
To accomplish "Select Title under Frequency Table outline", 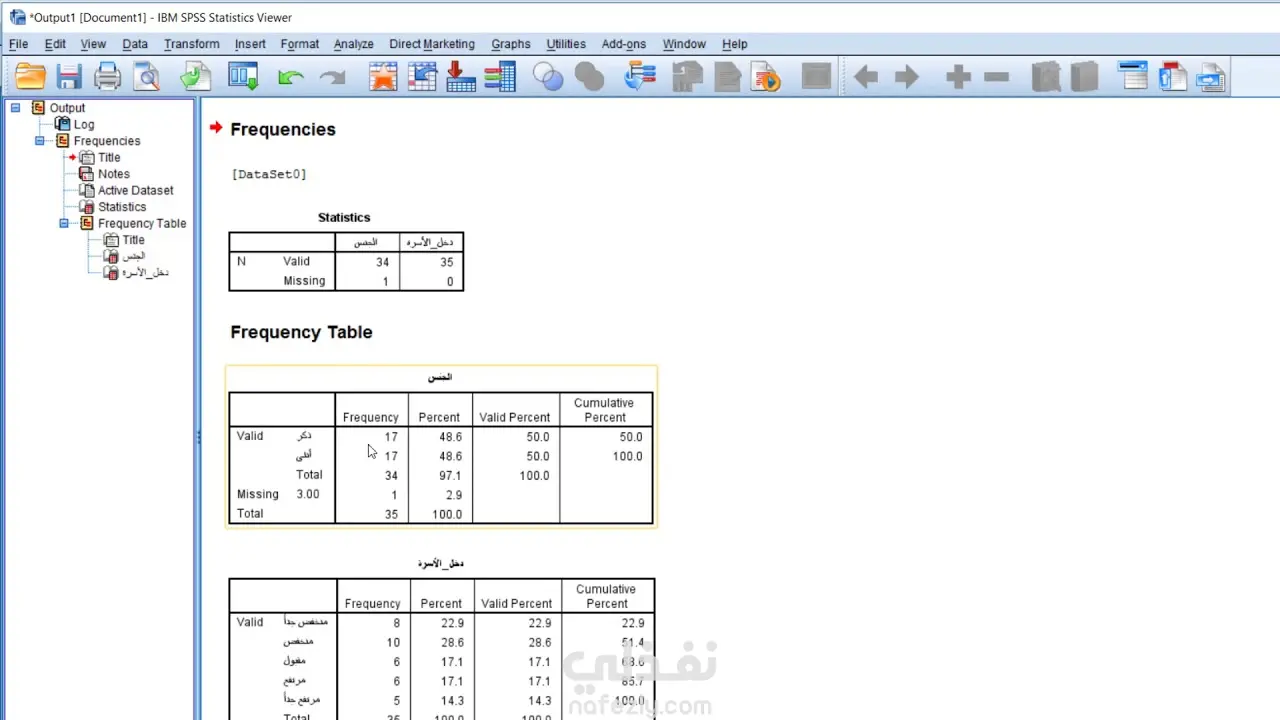I will click(133, 240).
